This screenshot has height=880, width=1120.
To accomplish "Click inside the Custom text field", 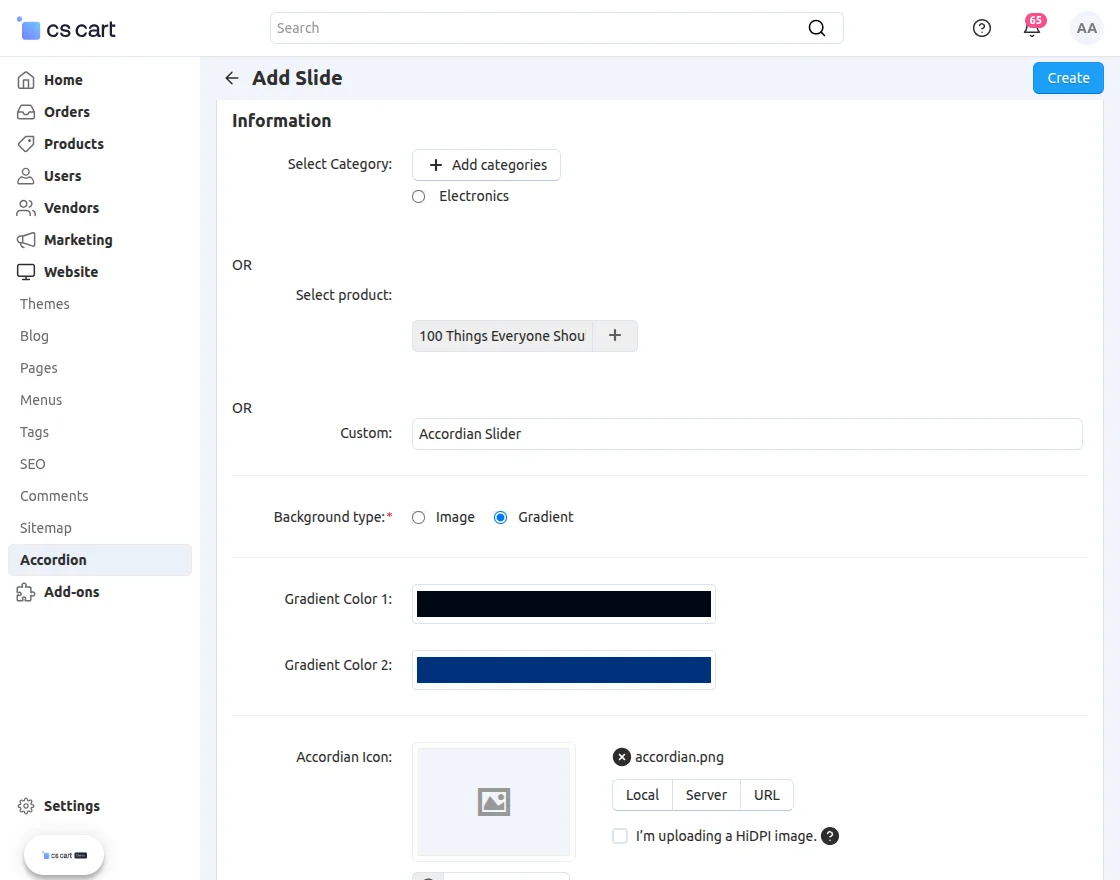I will coord(747,434).
